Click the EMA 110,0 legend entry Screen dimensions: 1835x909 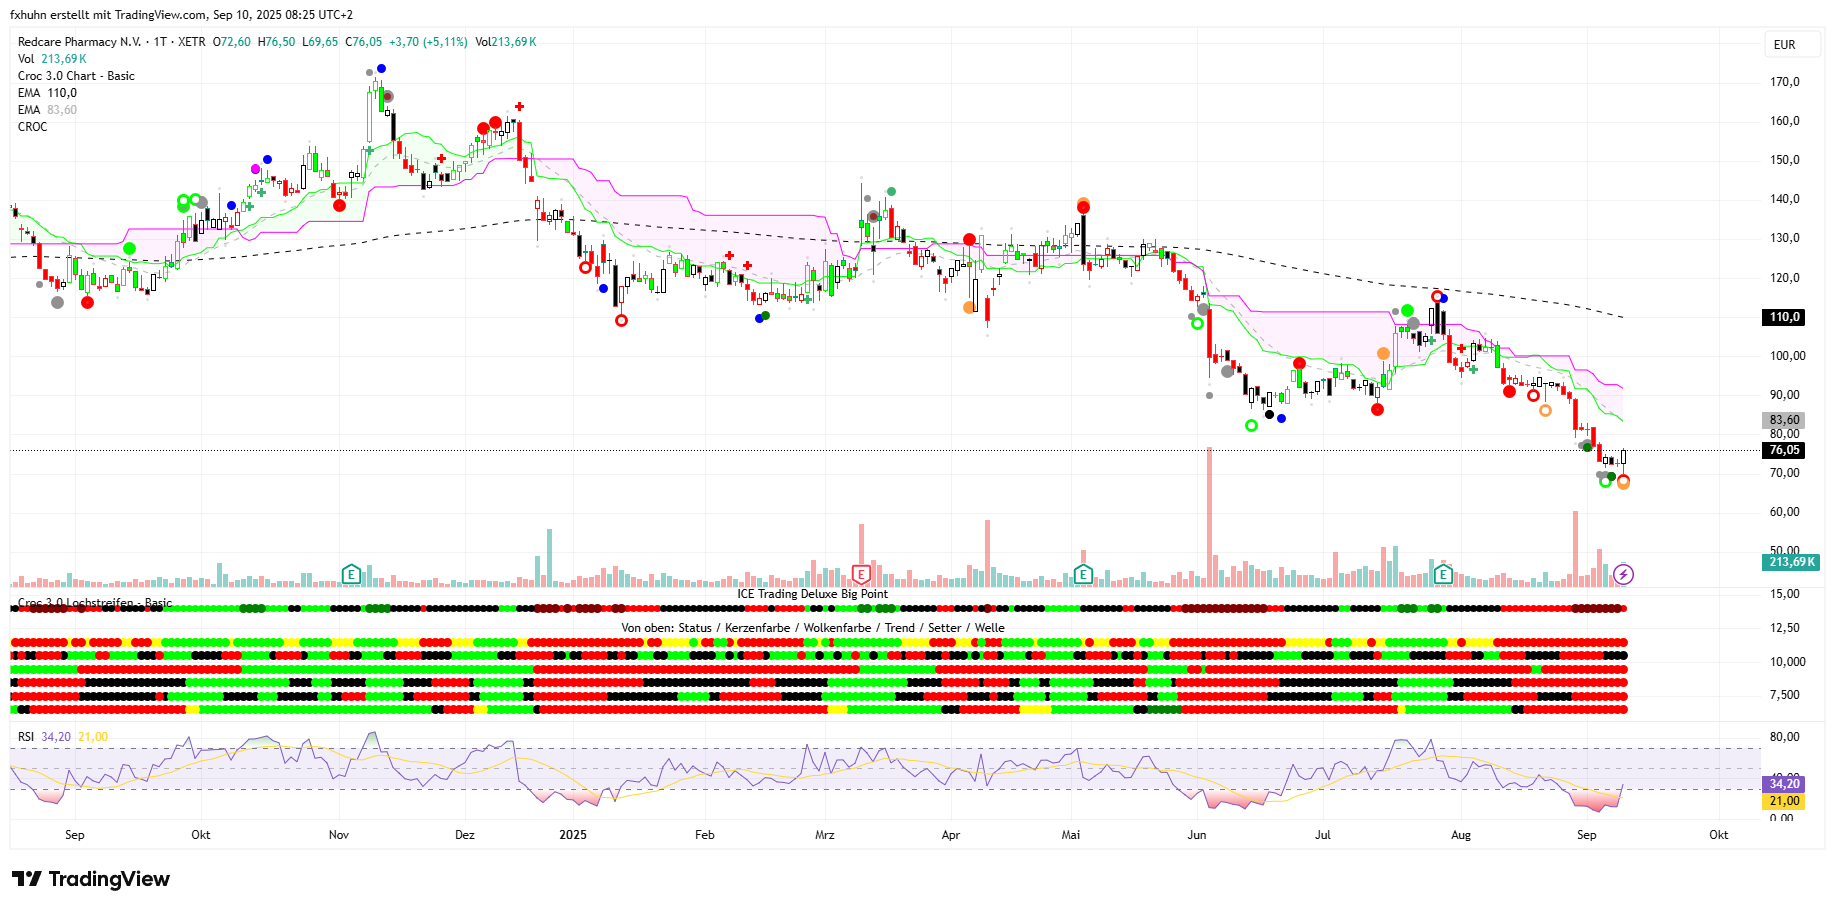[47, 93]
